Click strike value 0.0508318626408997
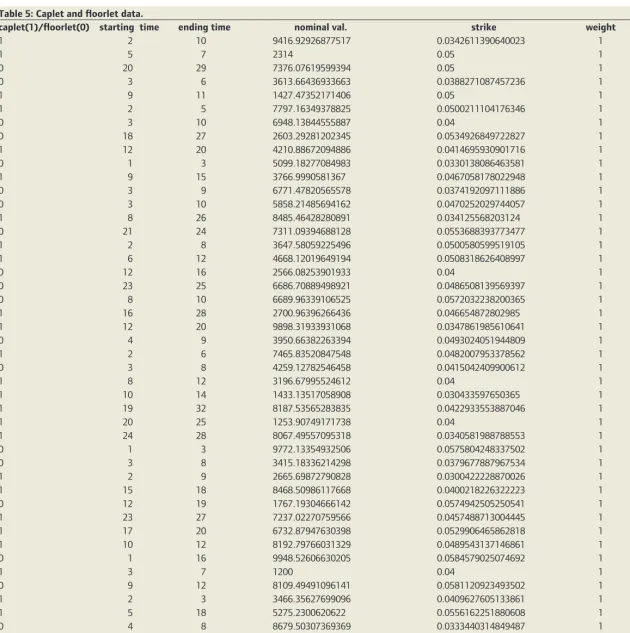 pyautogui.click(x=481, y=259)
